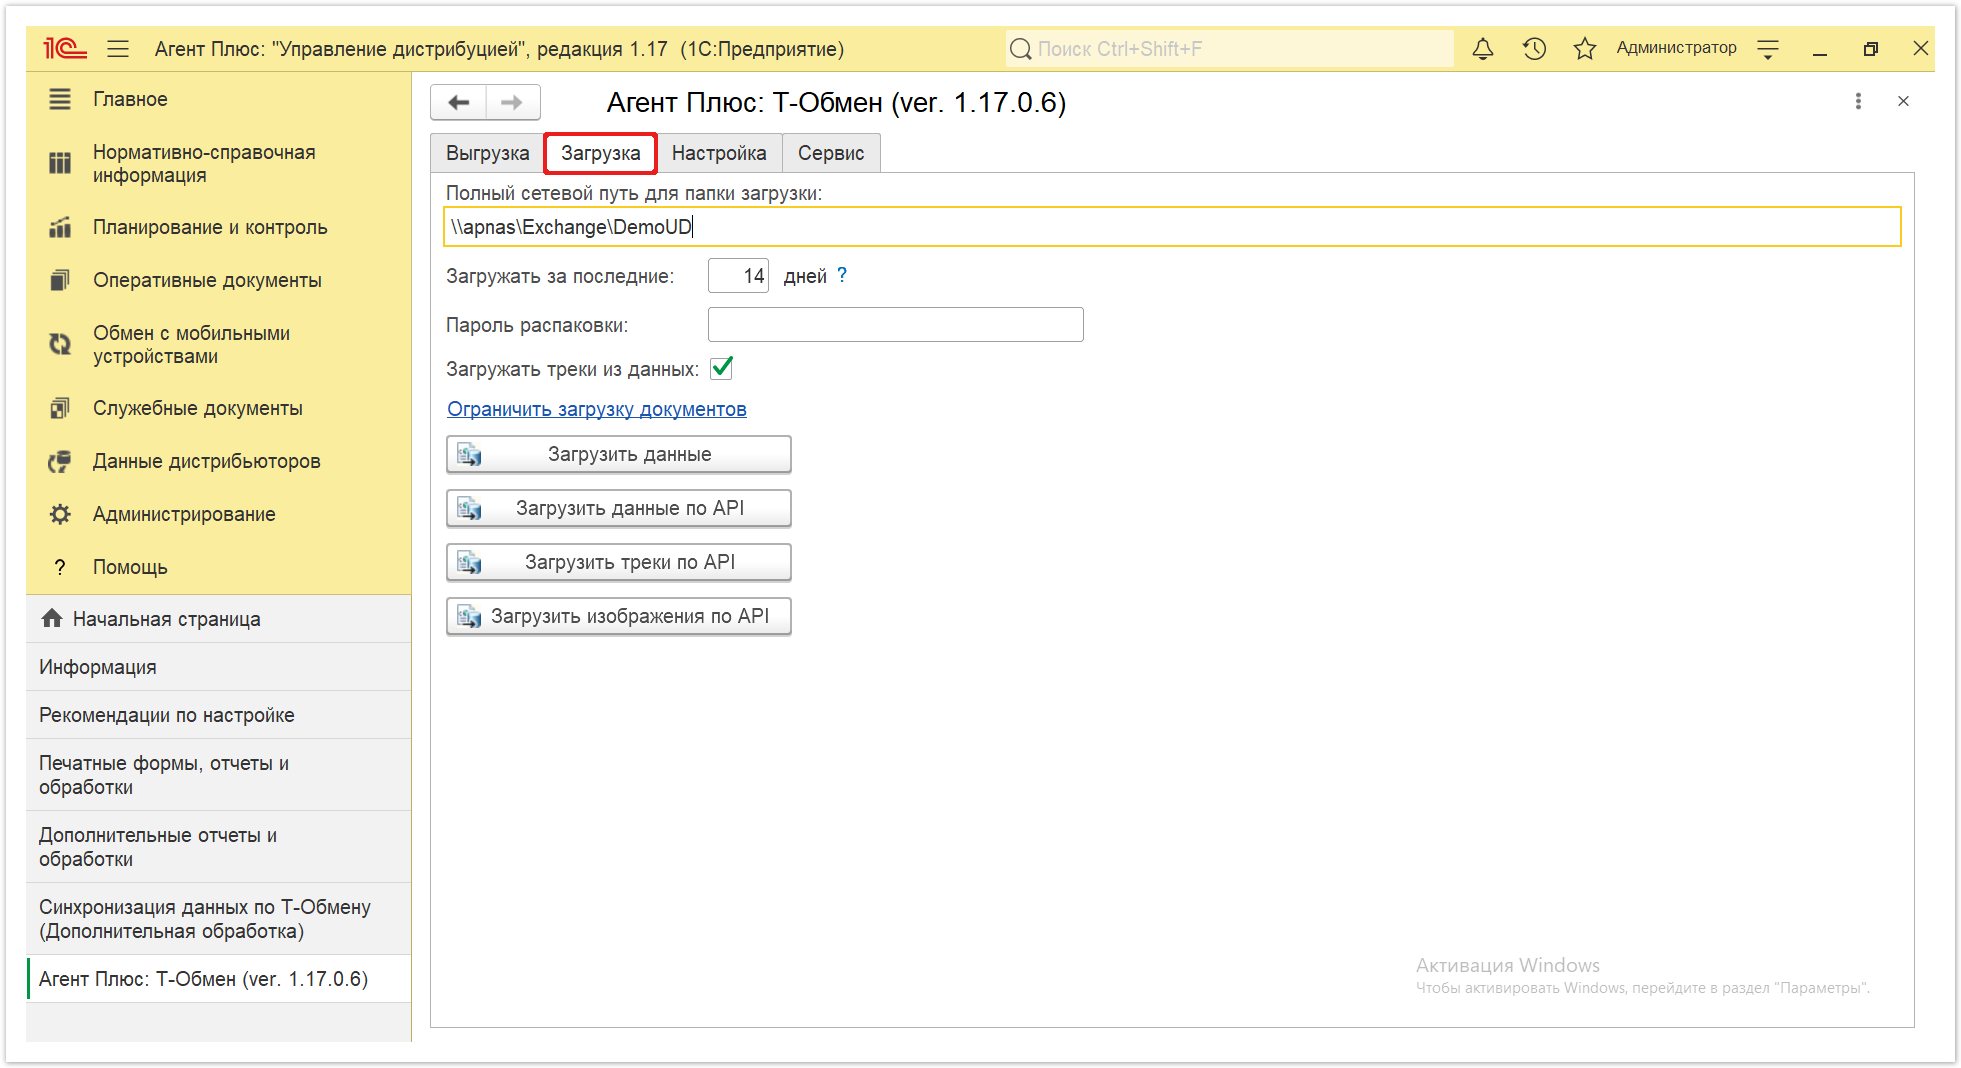The image size is (1961, 1068).
Task: Open the three-dot more options menu
Action: tap(1858, 101)
